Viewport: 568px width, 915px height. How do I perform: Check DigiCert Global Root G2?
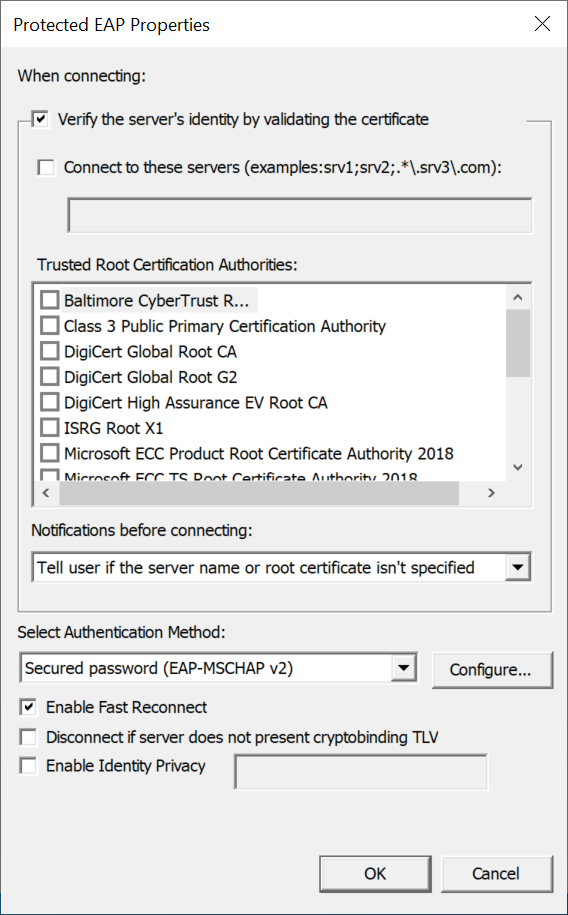pos(50,377)
